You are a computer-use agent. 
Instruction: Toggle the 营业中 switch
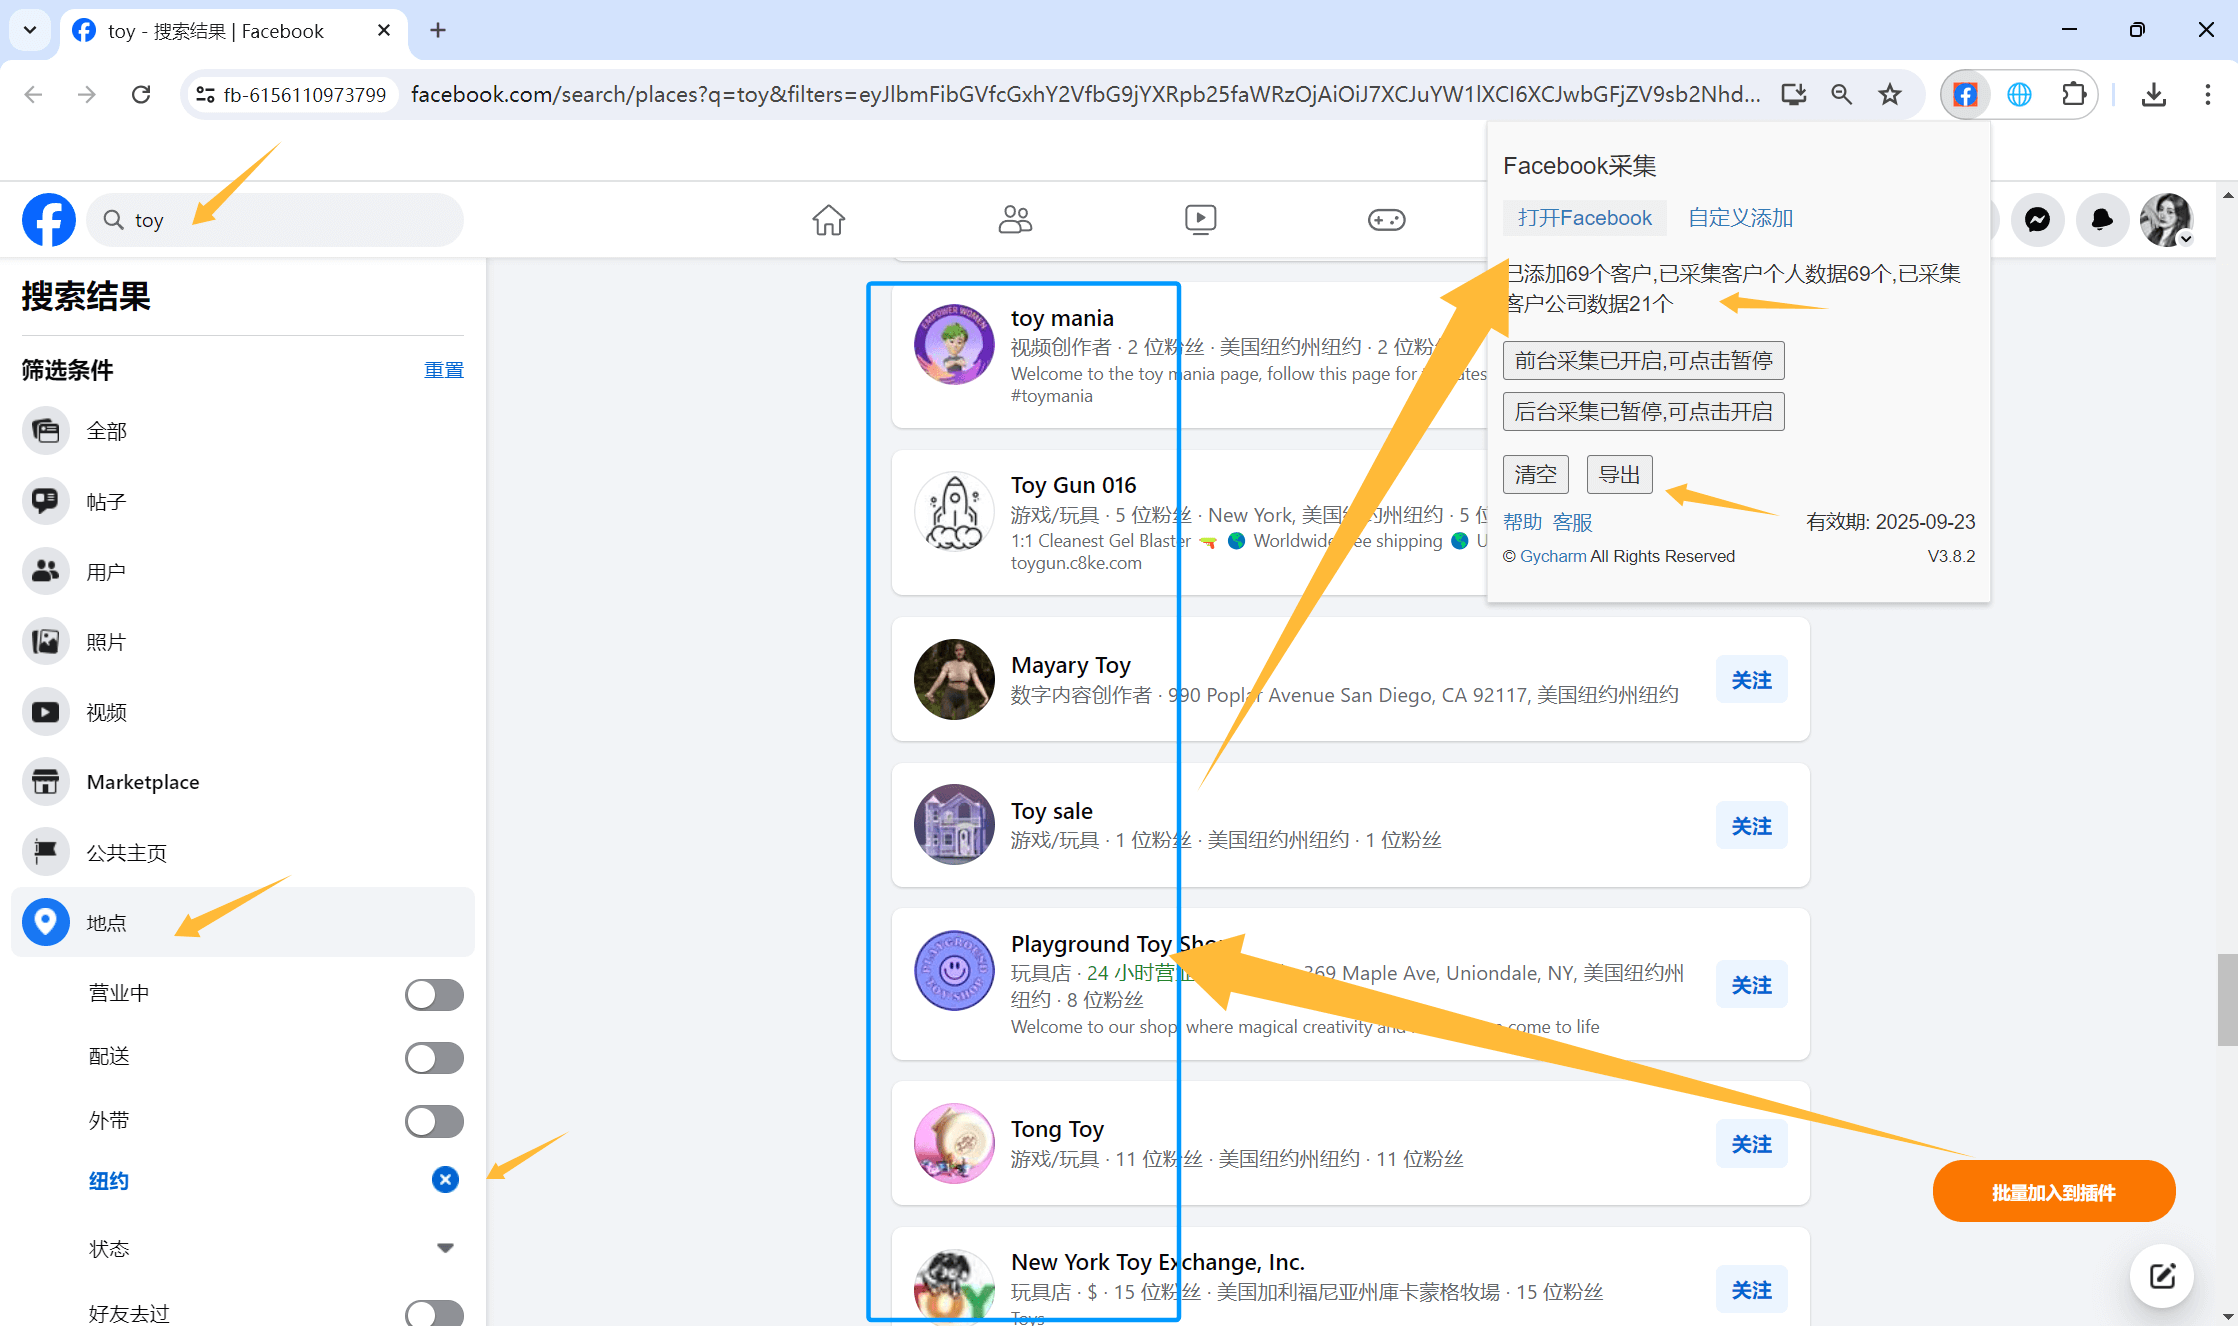[x=434, y=995]
